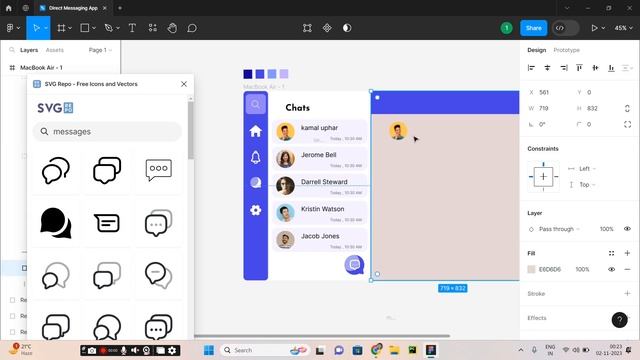The width and height of the screenshot is (640, 360).
Task: Click the Help question mark button
Action: 619,320
